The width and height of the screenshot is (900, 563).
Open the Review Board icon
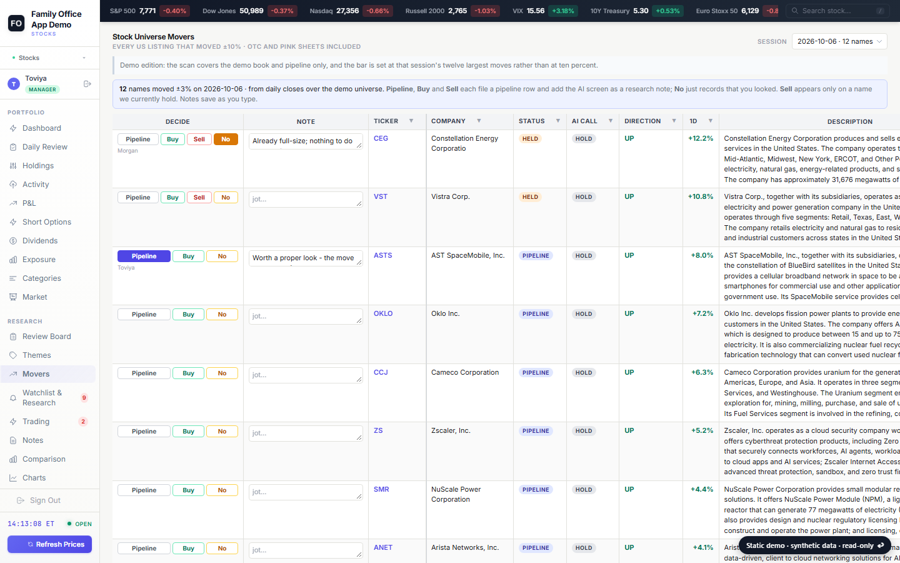point(13,336)
